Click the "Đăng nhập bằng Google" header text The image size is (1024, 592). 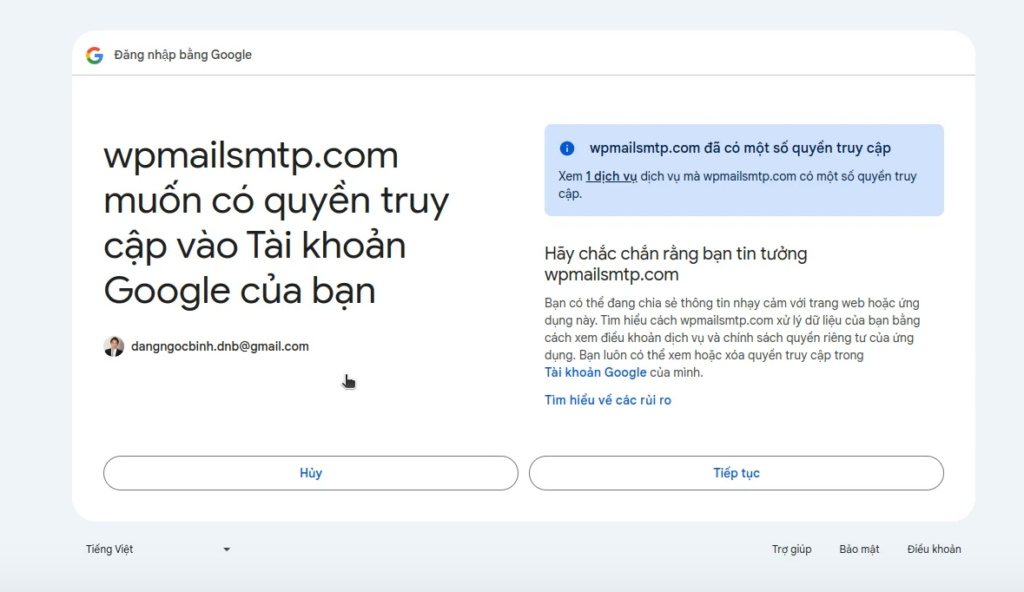coord(183,55)
